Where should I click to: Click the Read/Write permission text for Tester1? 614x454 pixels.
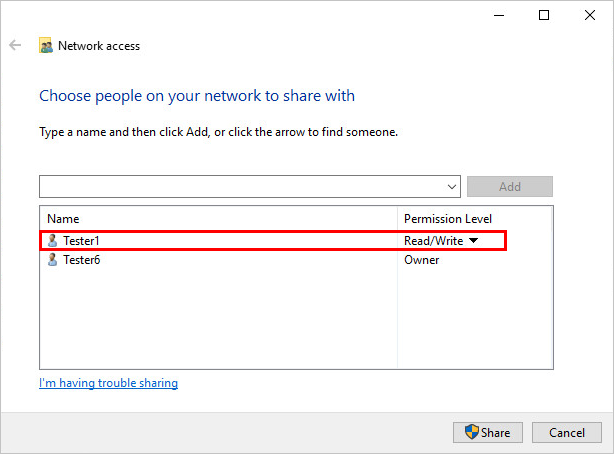(x=433, y=241)
